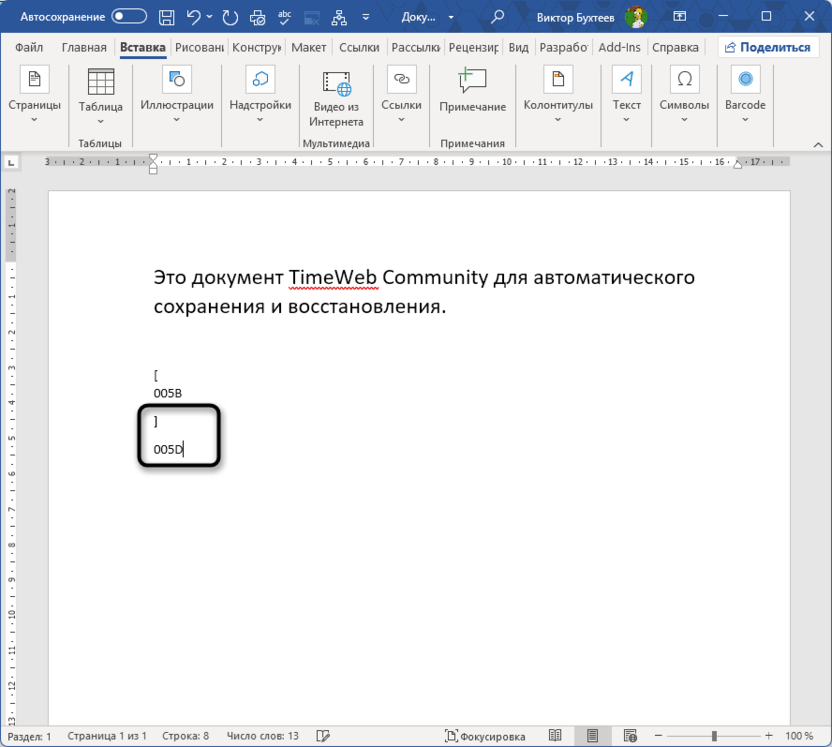Switch to the Разработчик tab
This screenshot has width=832, height=747.
pos(564,47)
